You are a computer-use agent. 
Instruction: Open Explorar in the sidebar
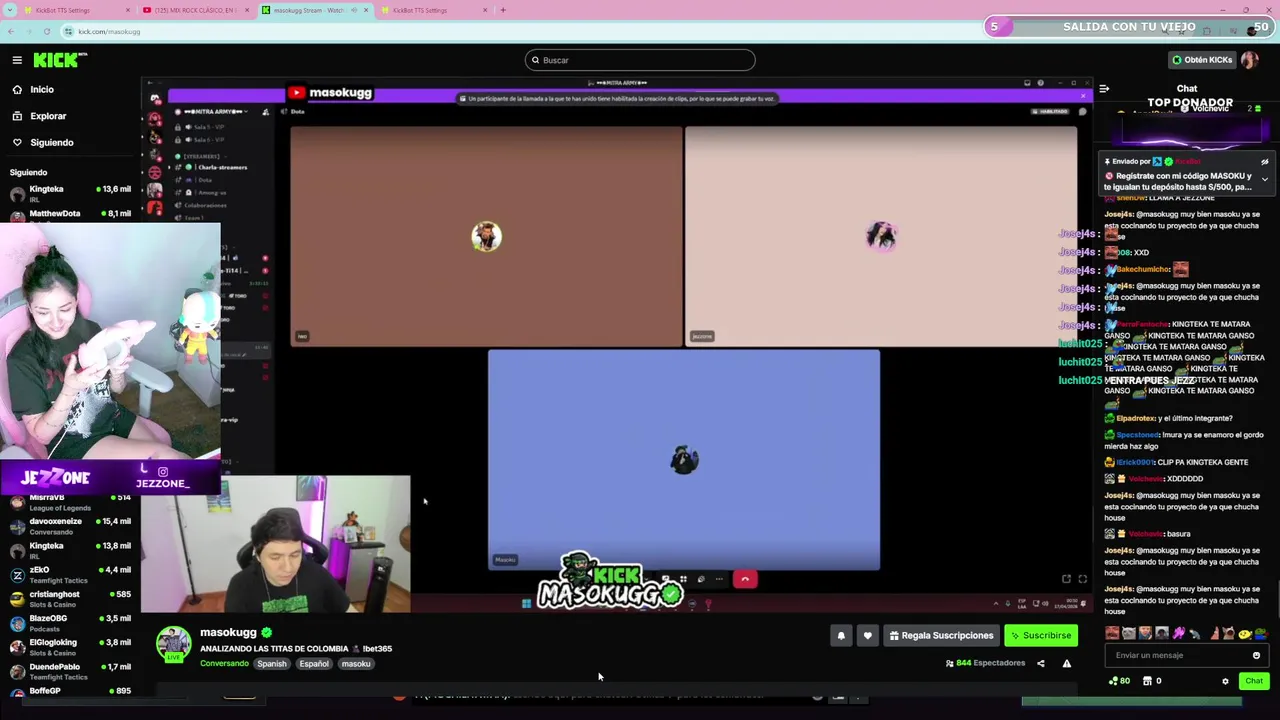coord(48,116)
